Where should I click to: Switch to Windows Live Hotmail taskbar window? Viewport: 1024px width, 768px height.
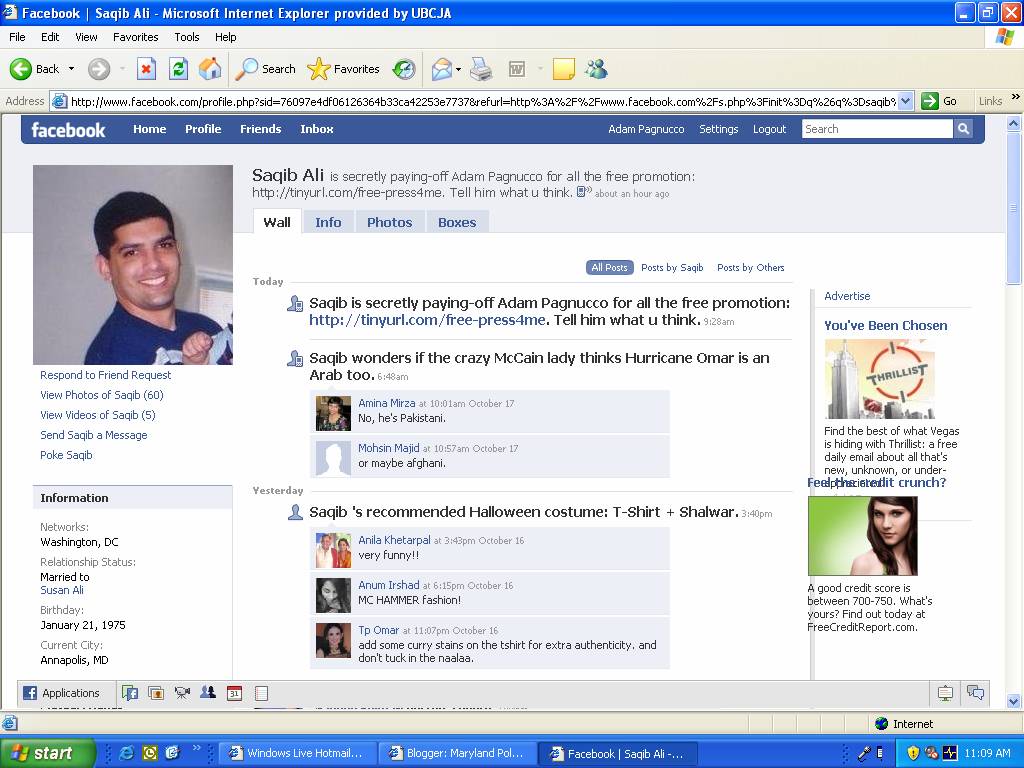tap(297, 753)
